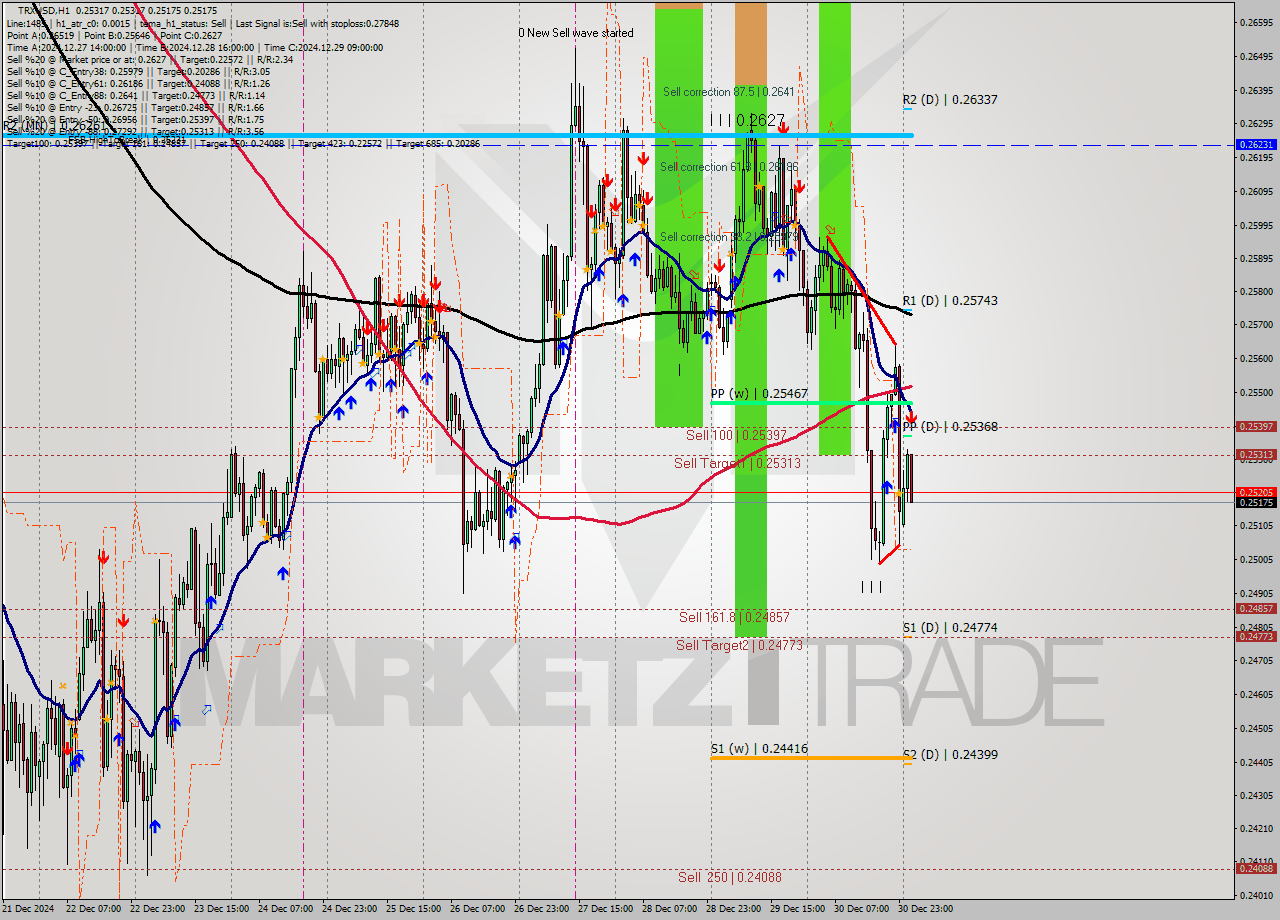
Task: Click the 'Sell correction 87.5 | 0.2641' label
Action: coord(729,92)
